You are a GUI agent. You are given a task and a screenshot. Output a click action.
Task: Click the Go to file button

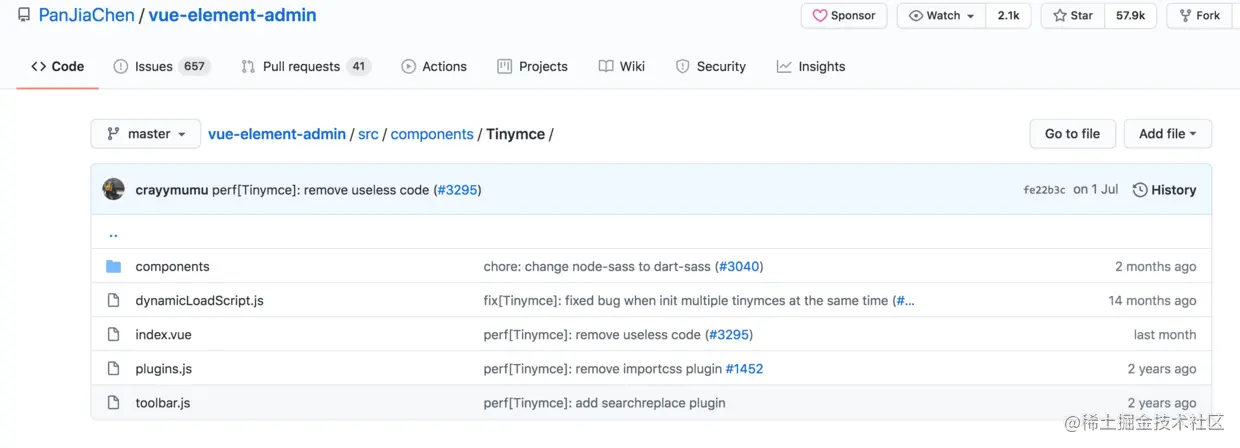point(1072,134)
